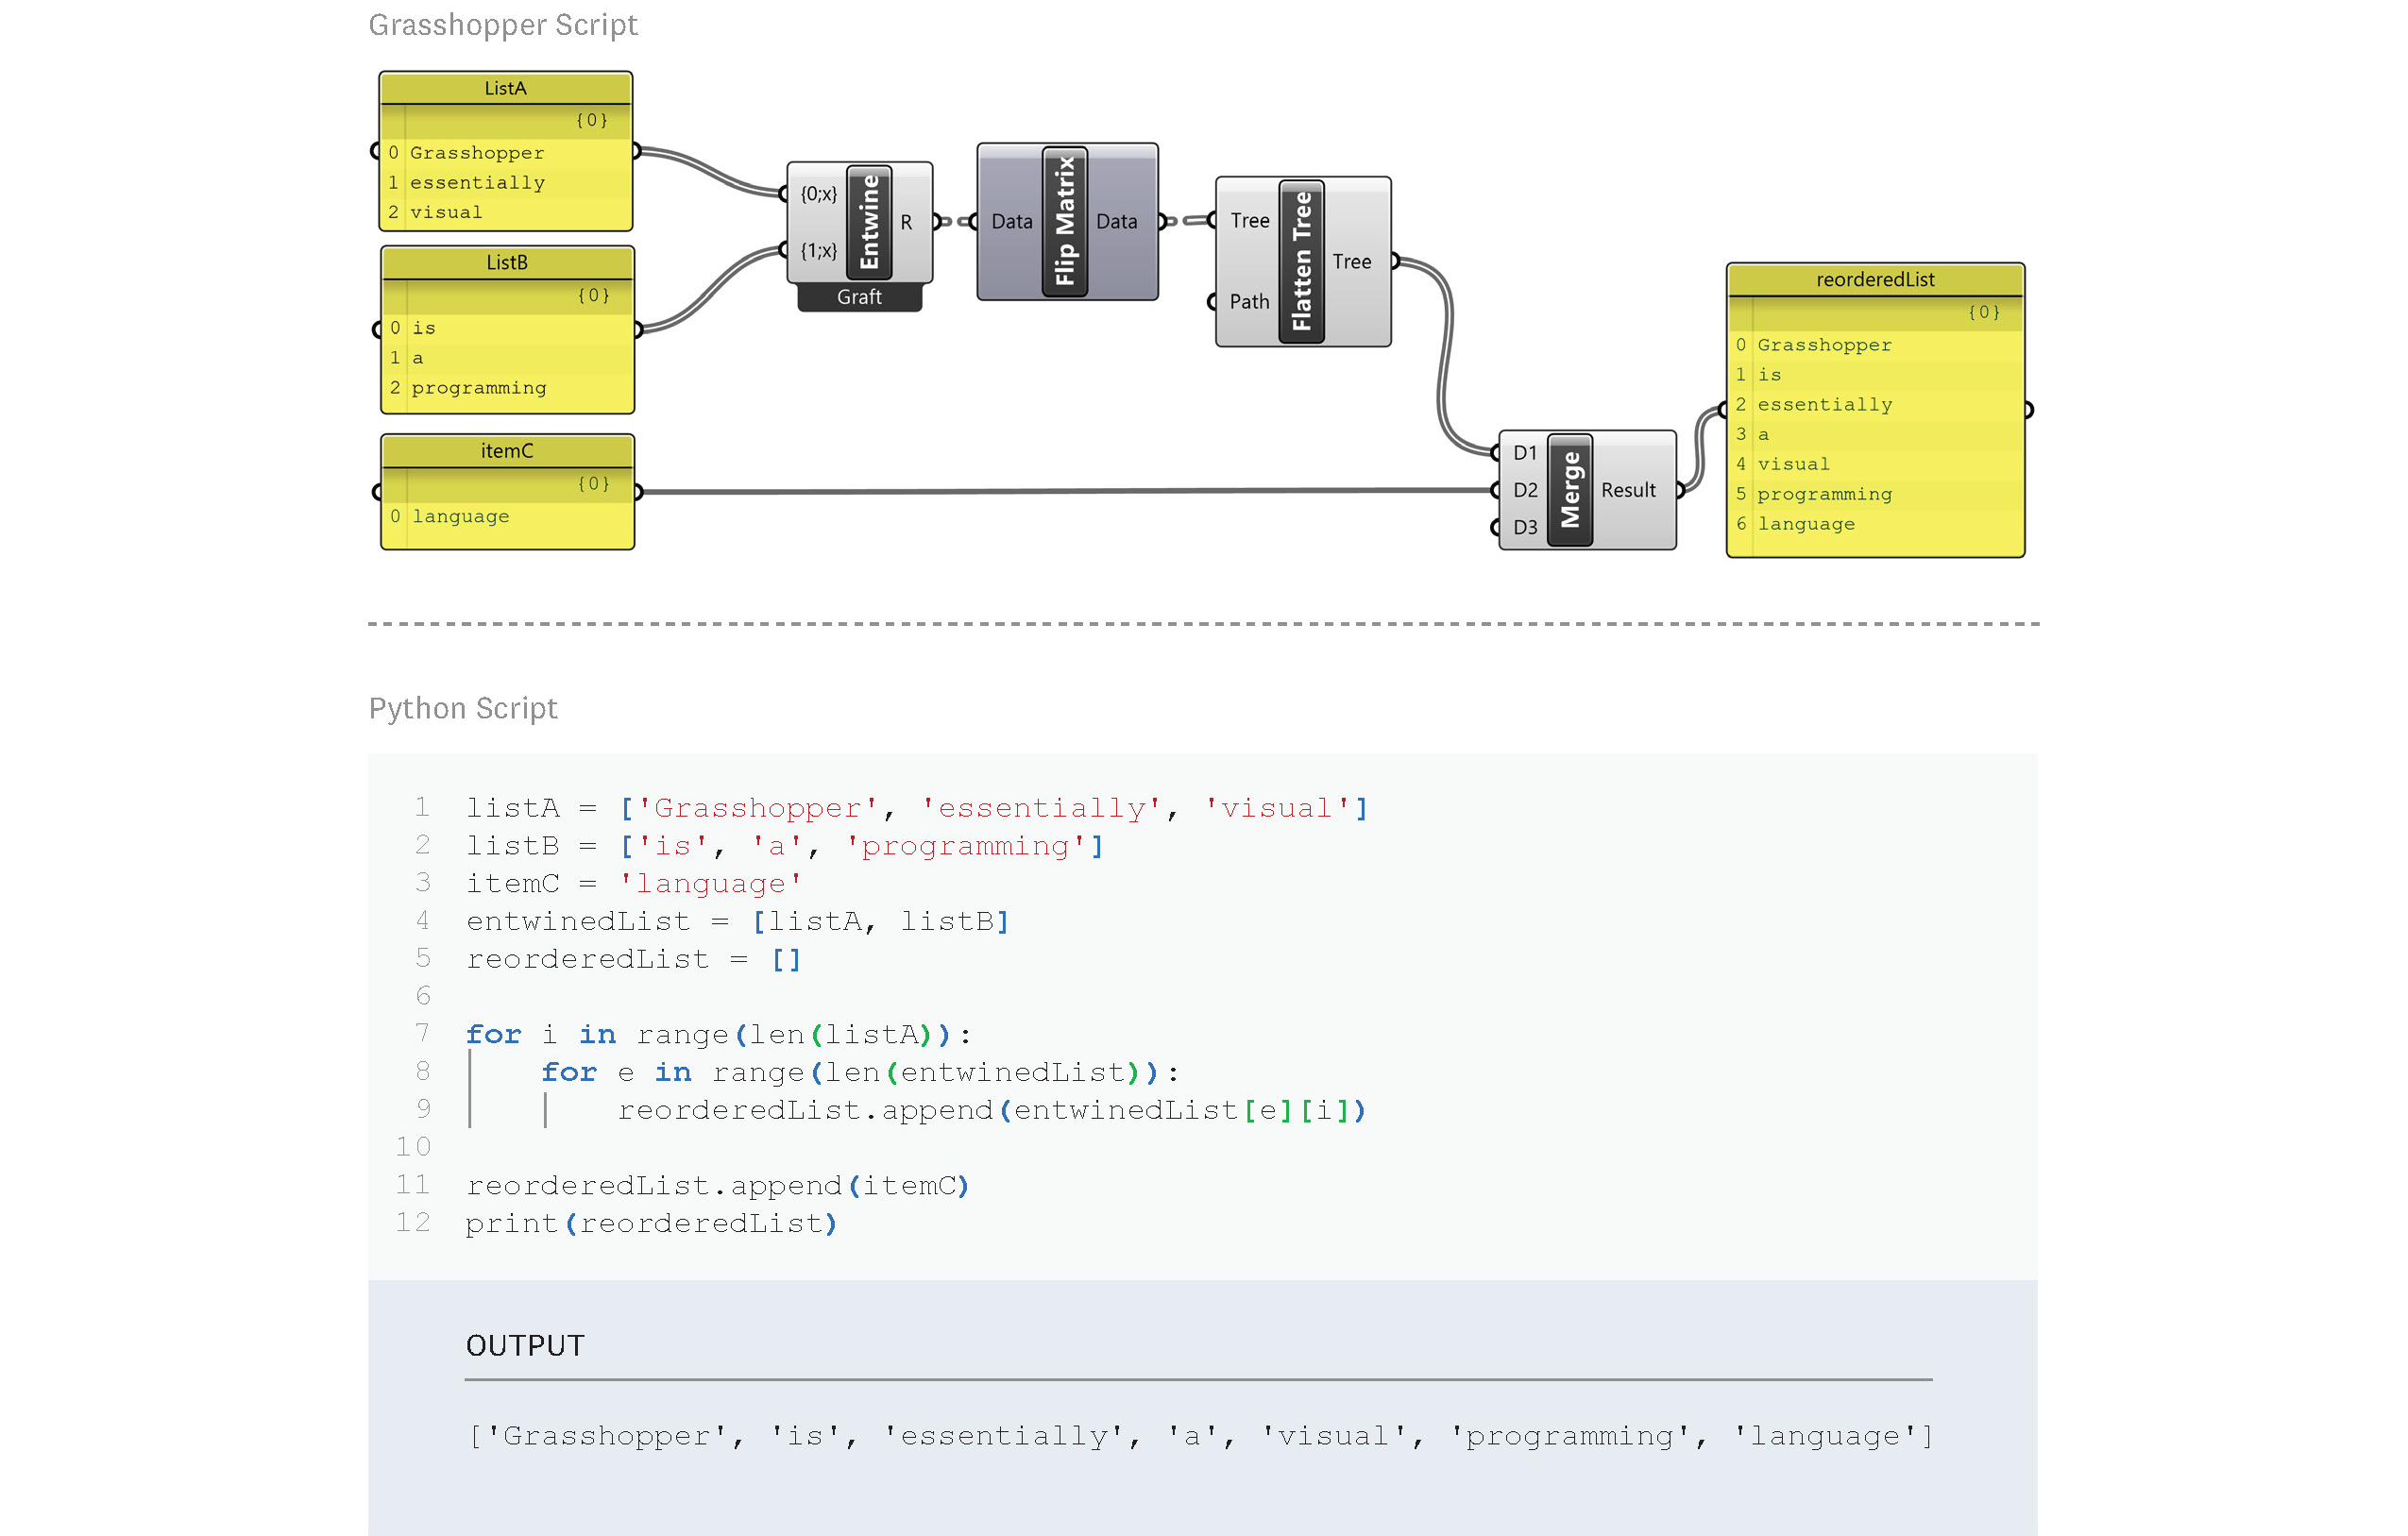Click the Result output port of Merge
The width and height of the screenshot is (2408, 1536).
tap(1681, 489)
